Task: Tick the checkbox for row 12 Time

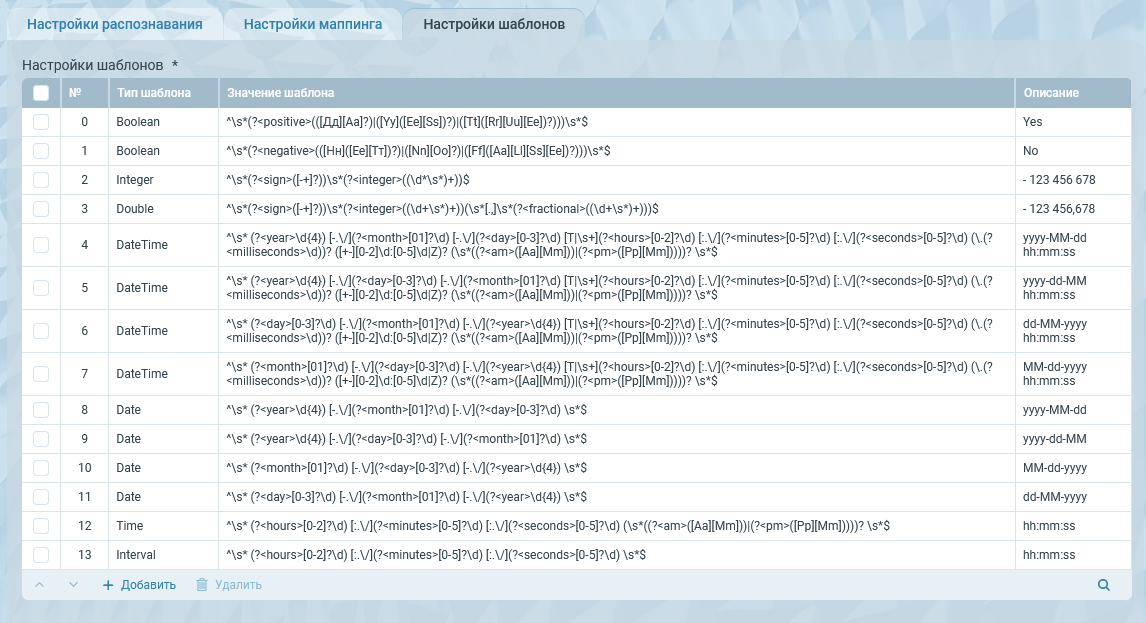Action: (x=41, y=526)
